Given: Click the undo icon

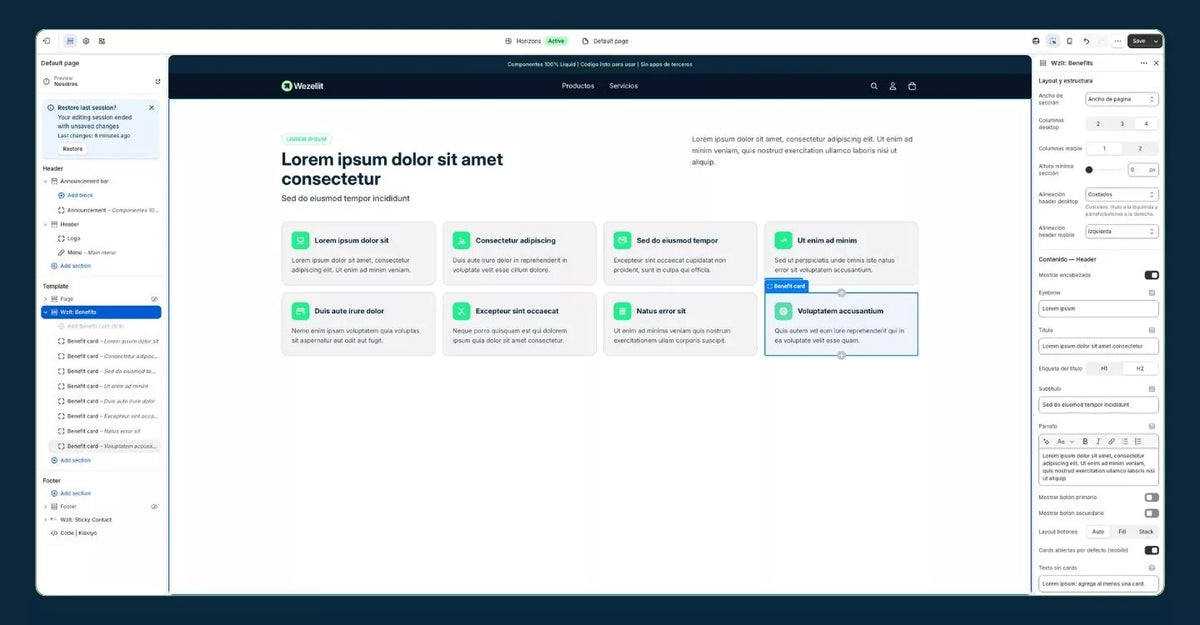Looking at the screenshot, I should pos(1087,41).
